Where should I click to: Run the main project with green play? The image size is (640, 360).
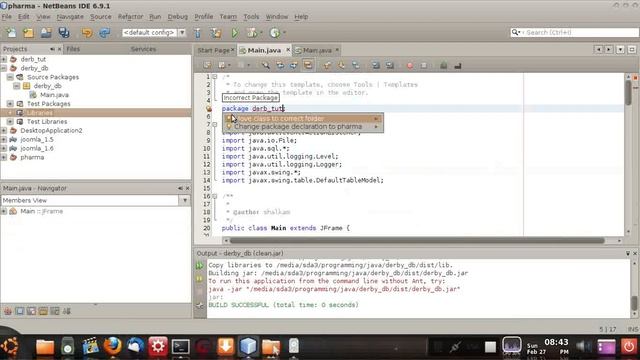[x=235, y=33]
